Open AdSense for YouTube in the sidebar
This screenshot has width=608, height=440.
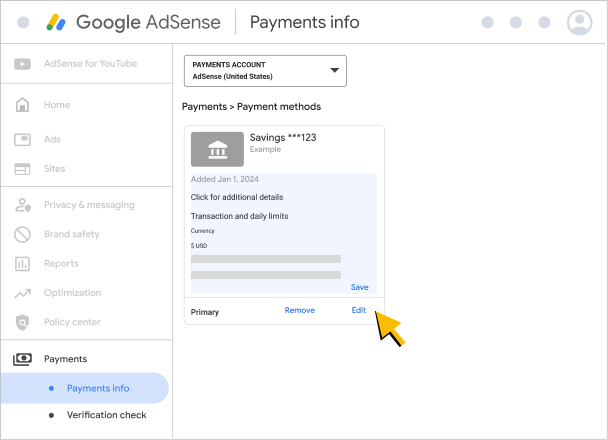90,64
